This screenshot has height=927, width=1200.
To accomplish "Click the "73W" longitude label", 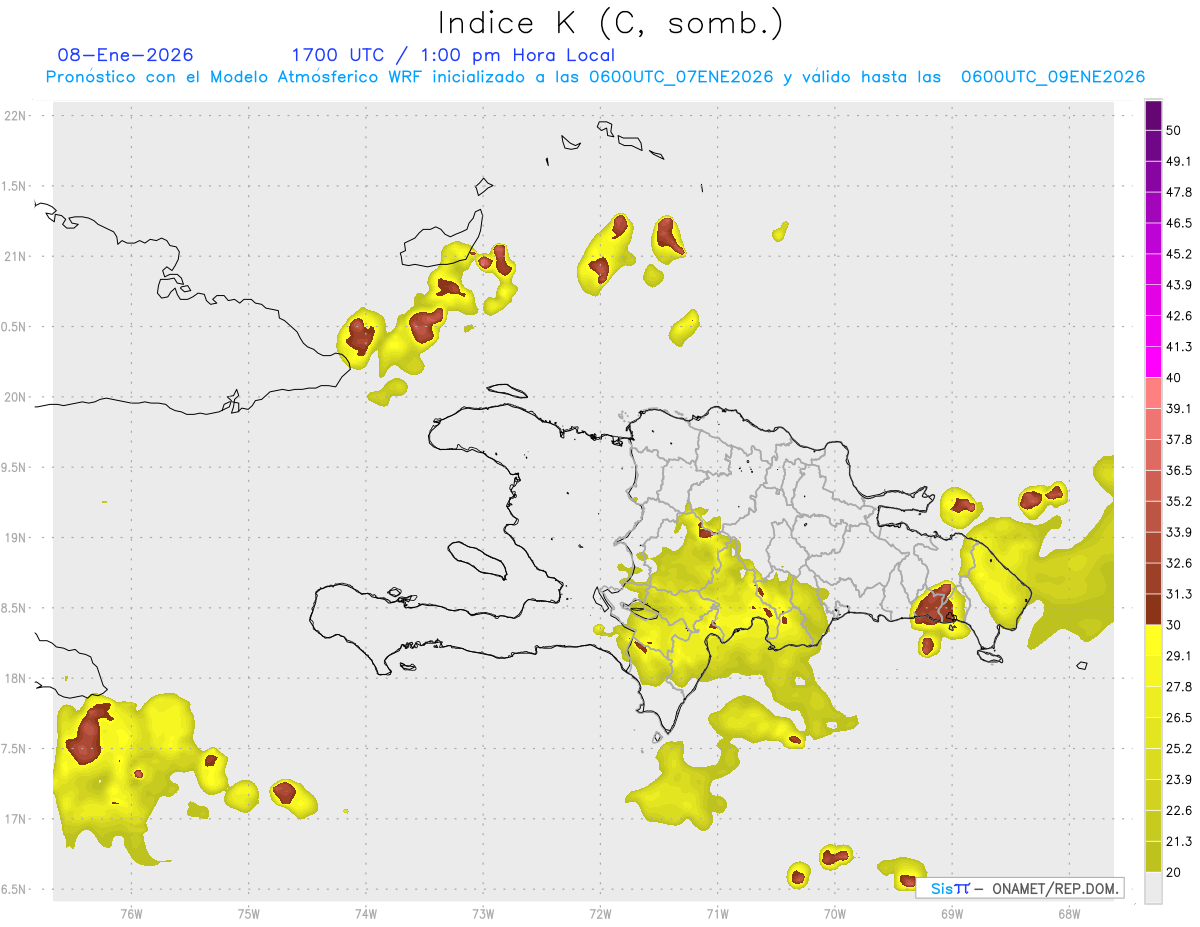I will (483, 914).
